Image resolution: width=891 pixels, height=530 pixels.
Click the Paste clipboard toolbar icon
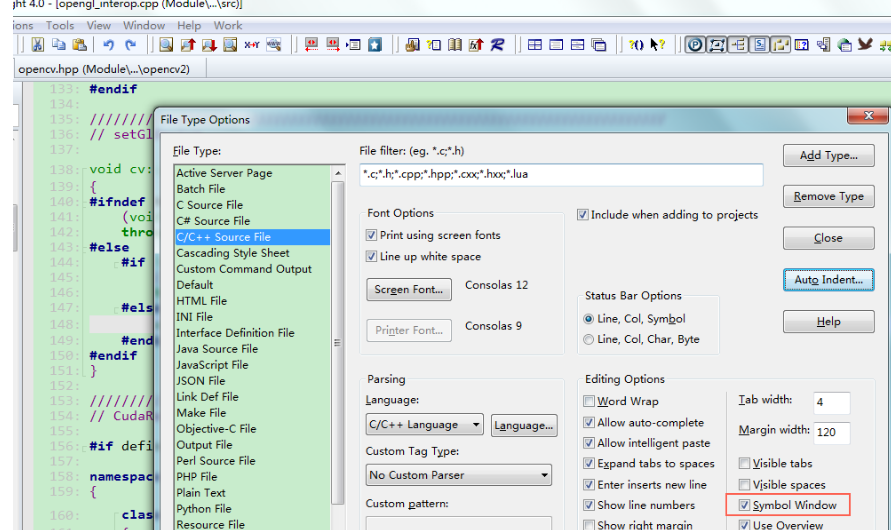pos(79,45)
